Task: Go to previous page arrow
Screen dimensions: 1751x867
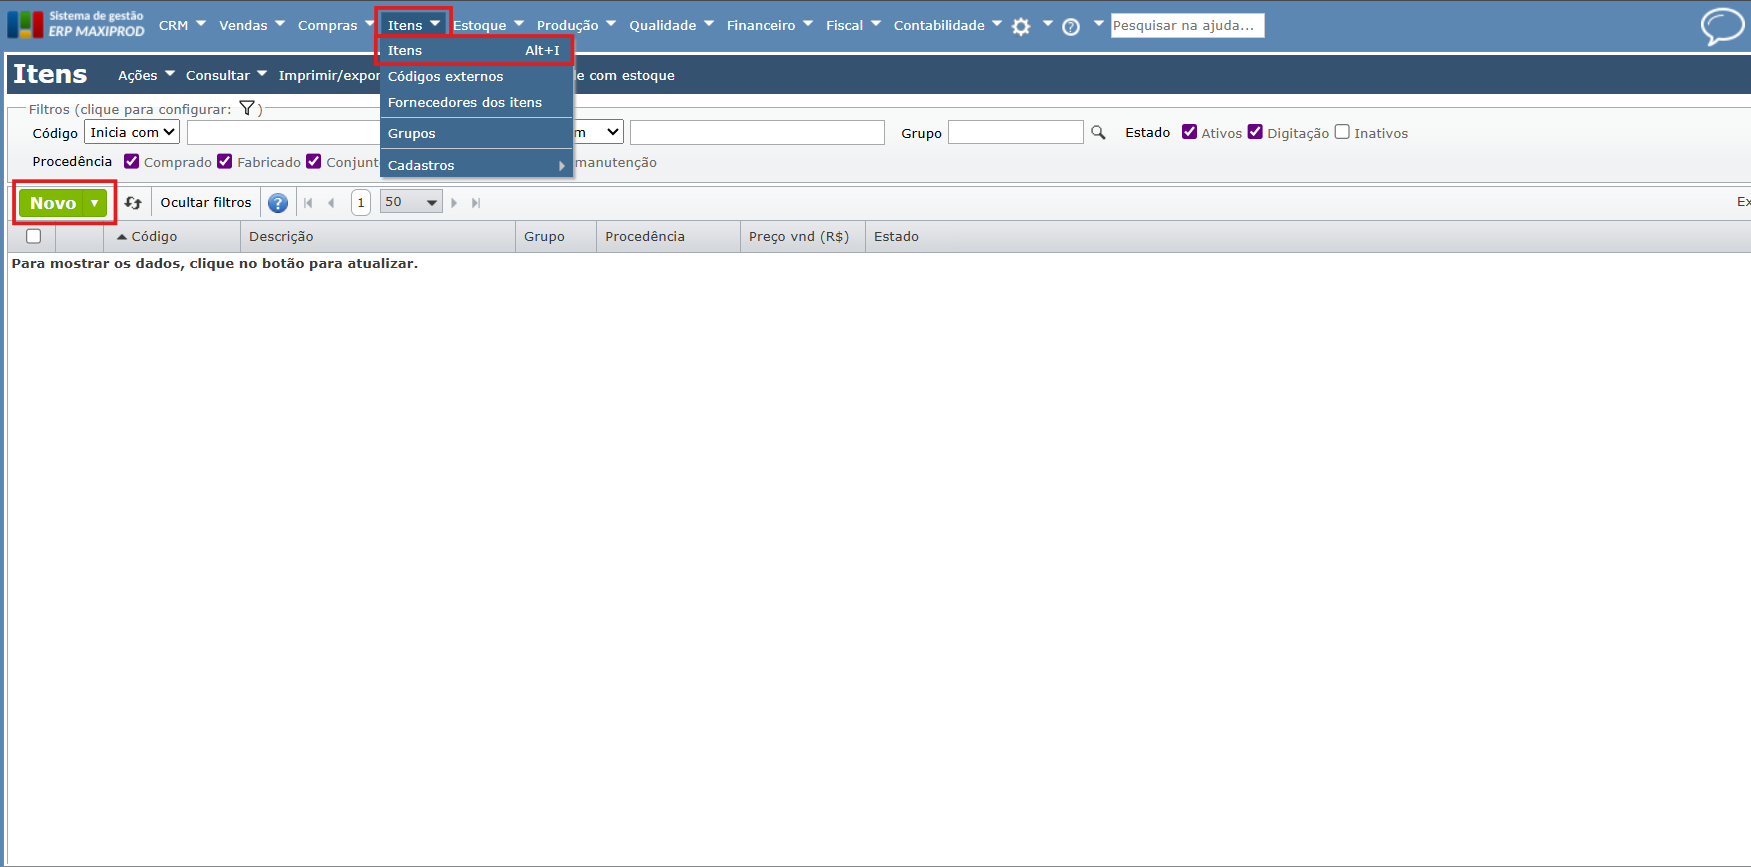Action: click(x=331, y=203)
